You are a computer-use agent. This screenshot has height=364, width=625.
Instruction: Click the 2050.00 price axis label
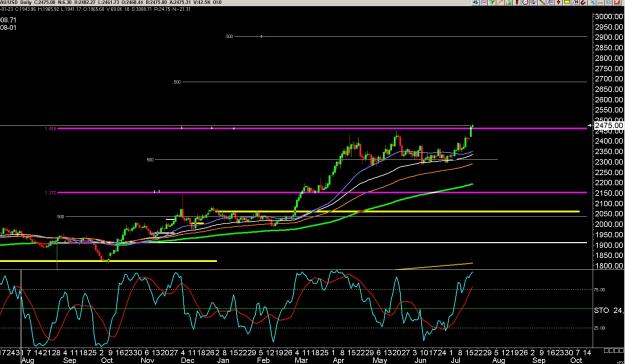tap(609, 214)
